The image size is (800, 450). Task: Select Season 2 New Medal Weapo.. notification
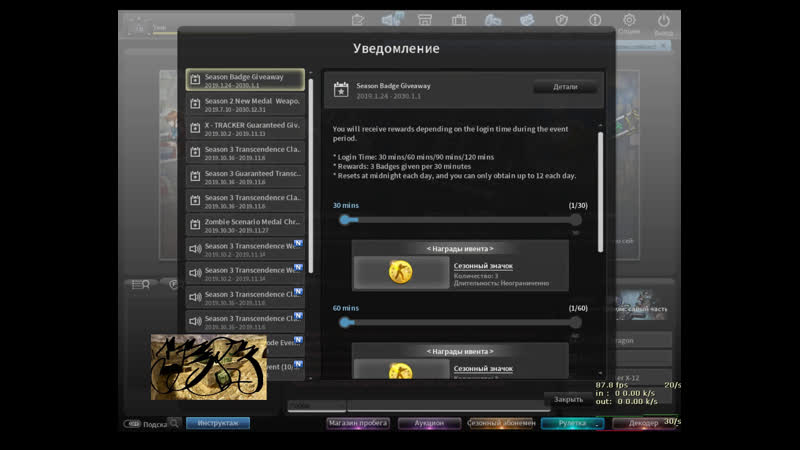(x=245, y=104)
